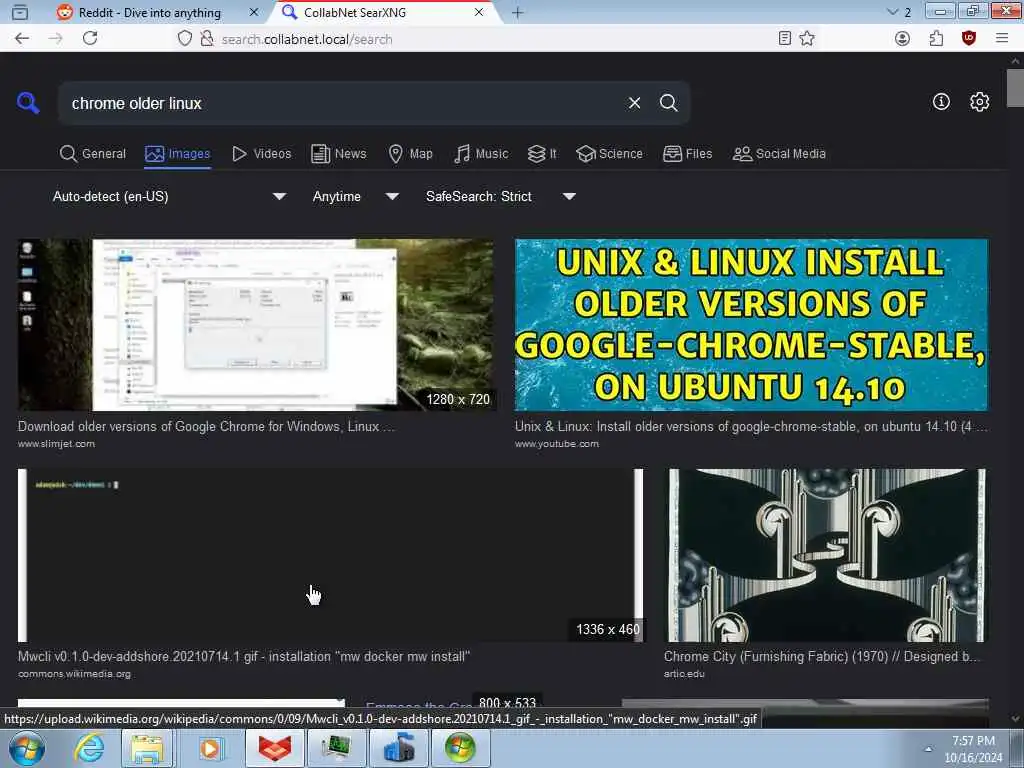Click the www.youtube.com source text
This screenshot has width=1024, height=768.
556,444
